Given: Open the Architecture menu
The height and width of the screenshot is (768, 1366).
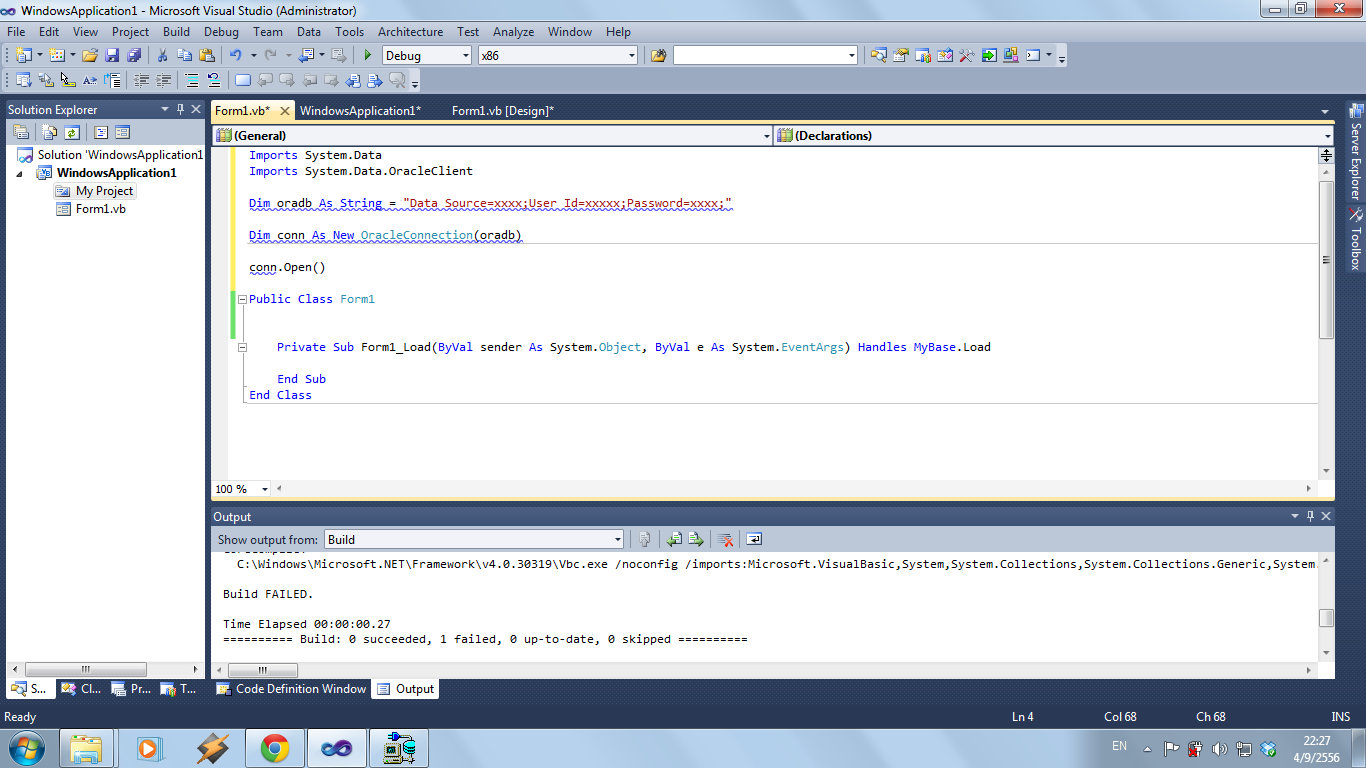Looking at the screenshot, I should 410,32.
